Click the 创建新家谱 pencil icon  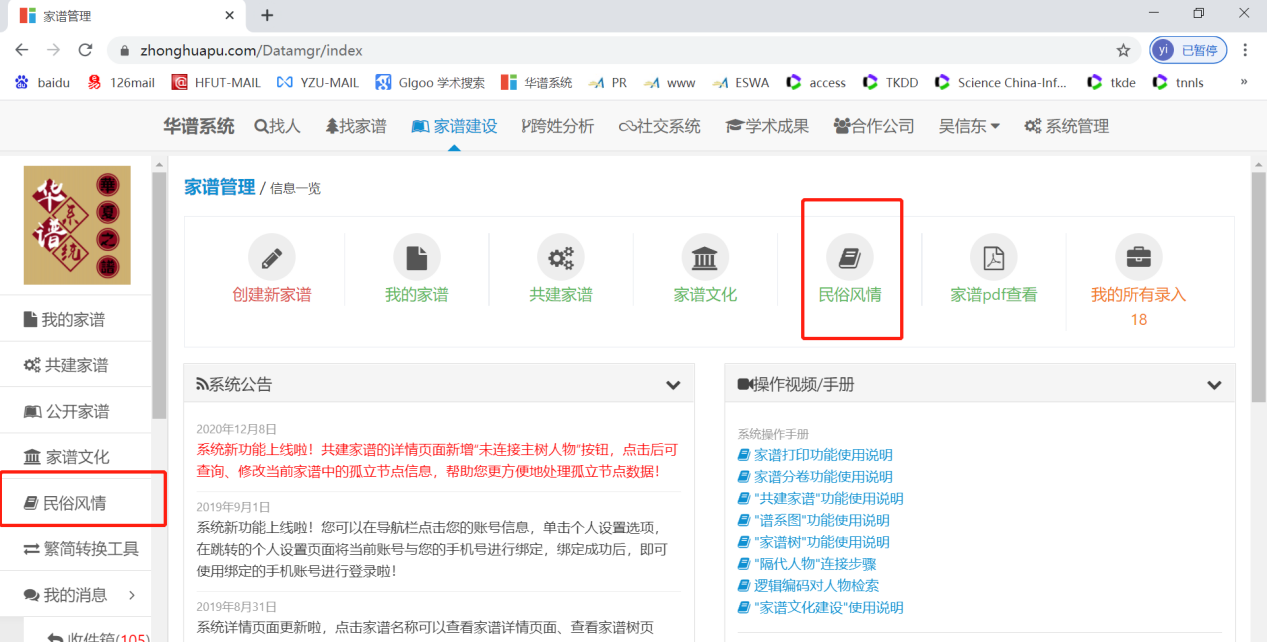(271, 258)
